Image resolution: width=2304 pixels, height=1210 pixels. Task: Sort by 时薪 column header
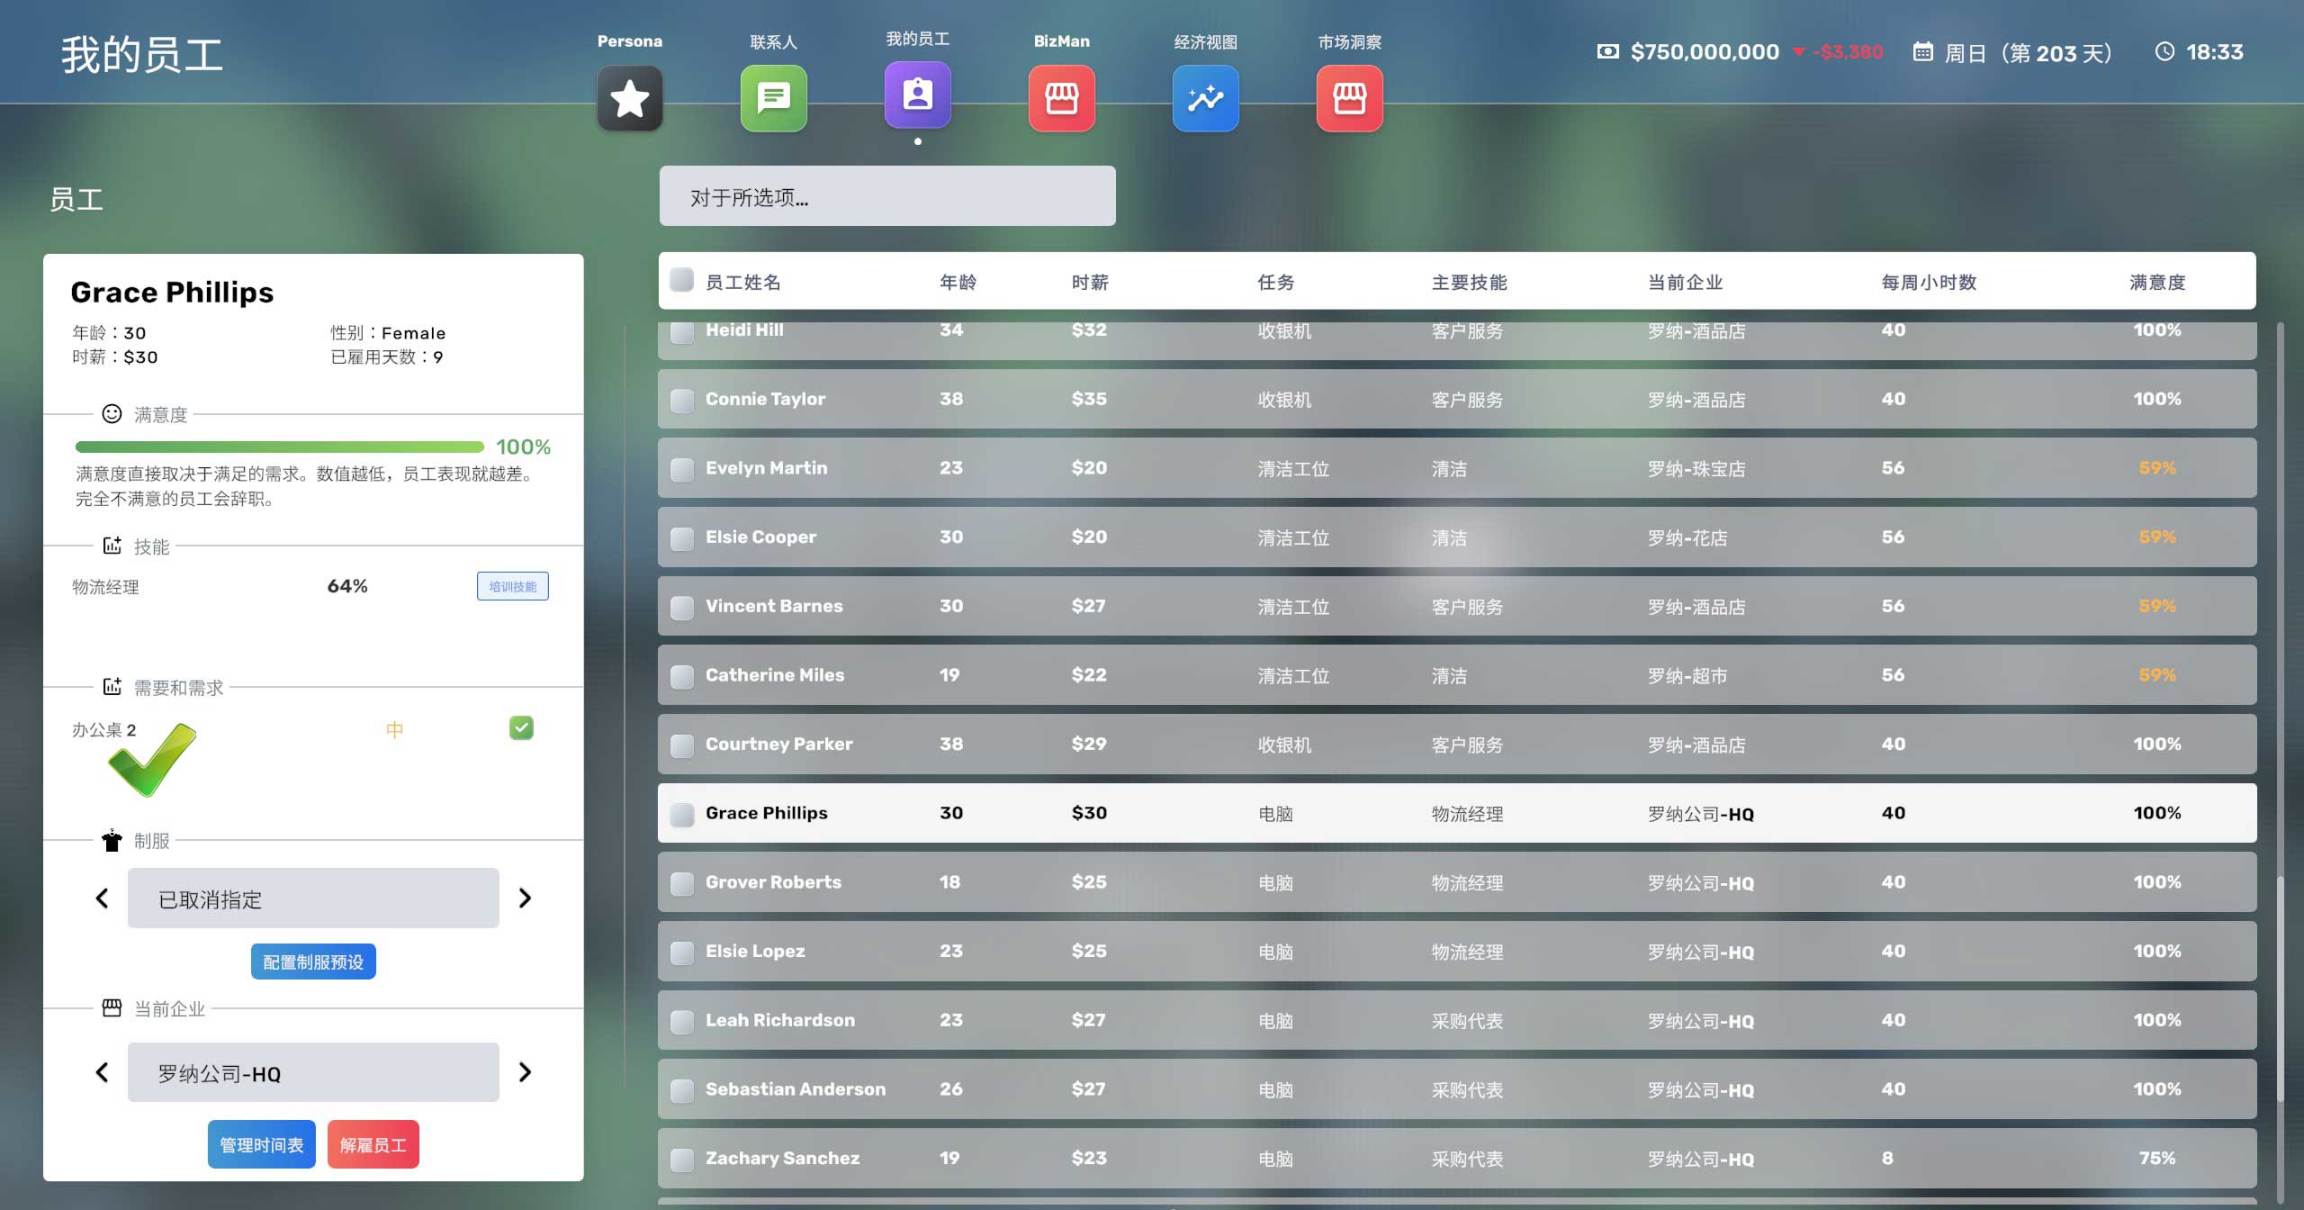click(1090, 282)
